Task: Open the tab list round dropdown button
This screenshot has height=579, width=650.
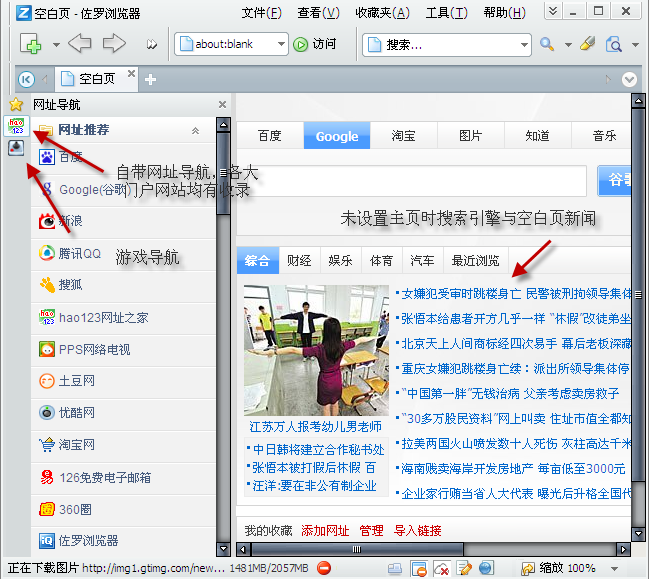Action: (629, 79)
